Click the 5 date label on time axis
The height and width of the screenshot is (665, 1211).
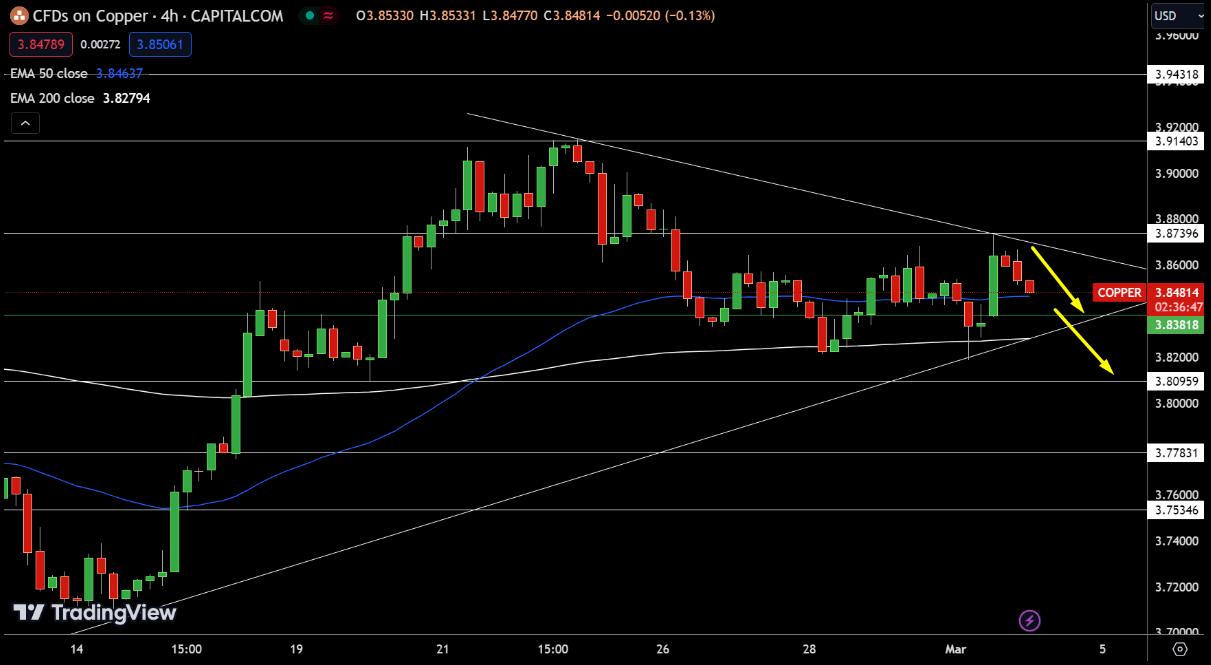click(x=1101, y=649)
